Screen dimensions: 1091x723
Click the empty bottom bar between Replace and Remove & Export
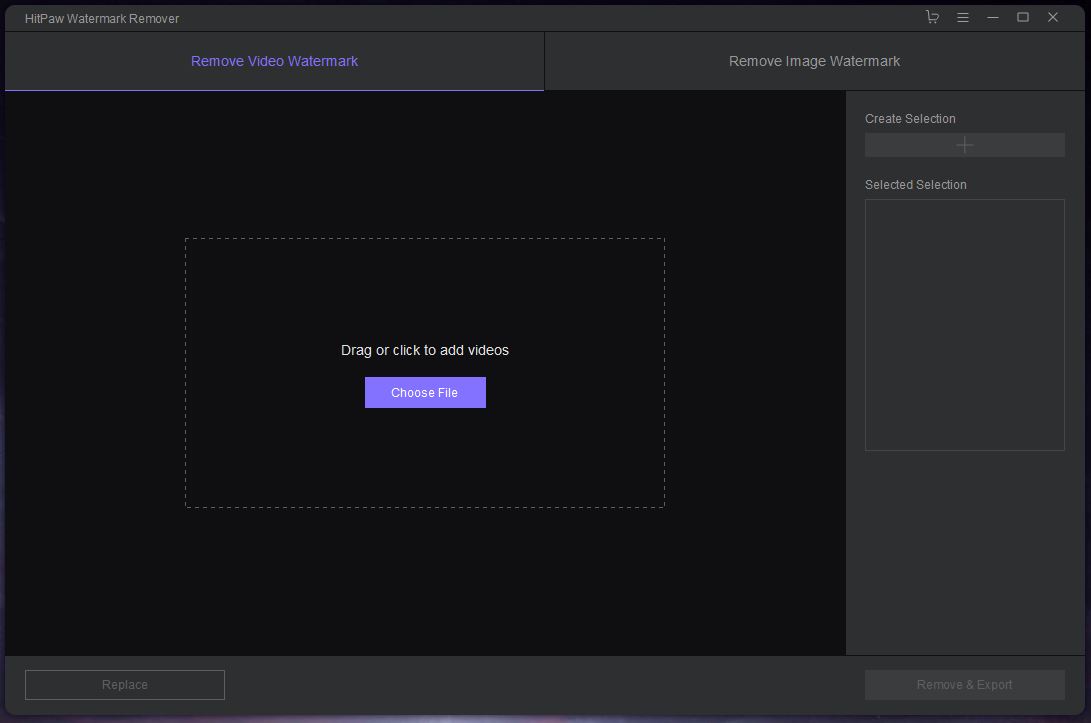click(545, 685)
